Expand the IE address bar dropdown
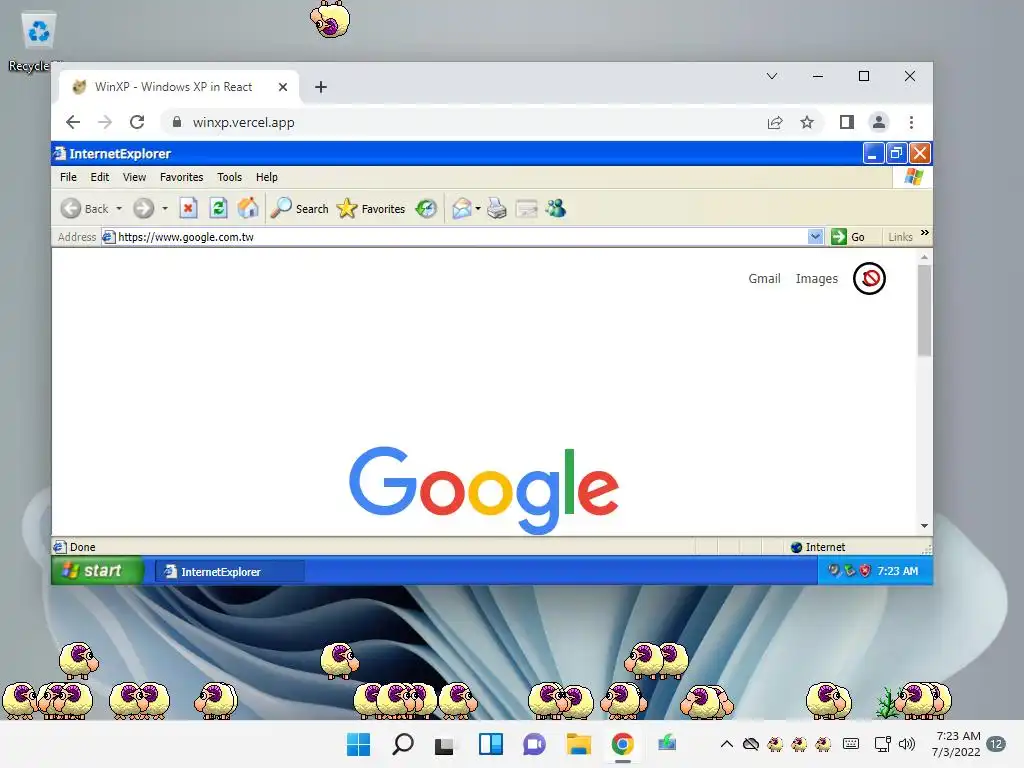The width and height of the screenshot is (1024, 768). click(815, 236)
